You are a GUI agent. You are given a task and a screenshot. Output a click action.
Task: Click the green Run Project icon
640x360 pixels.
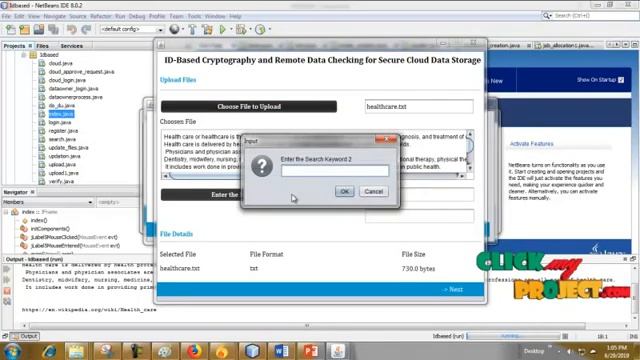[x=222, y=29]
